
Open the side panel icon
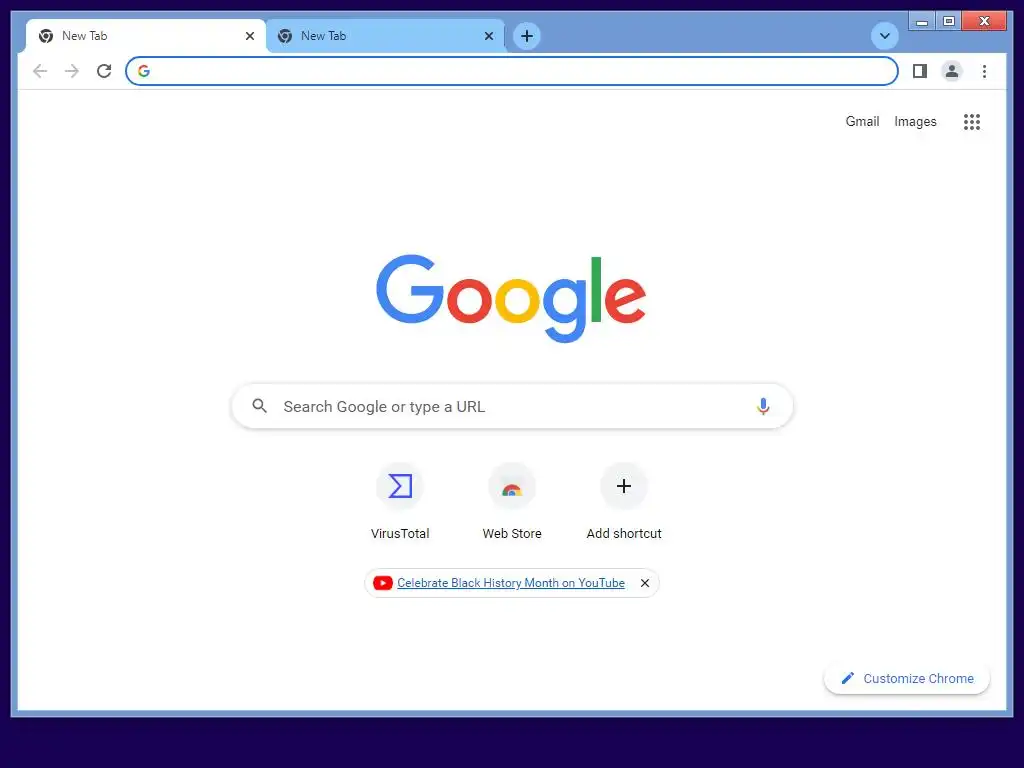[920, 71]
